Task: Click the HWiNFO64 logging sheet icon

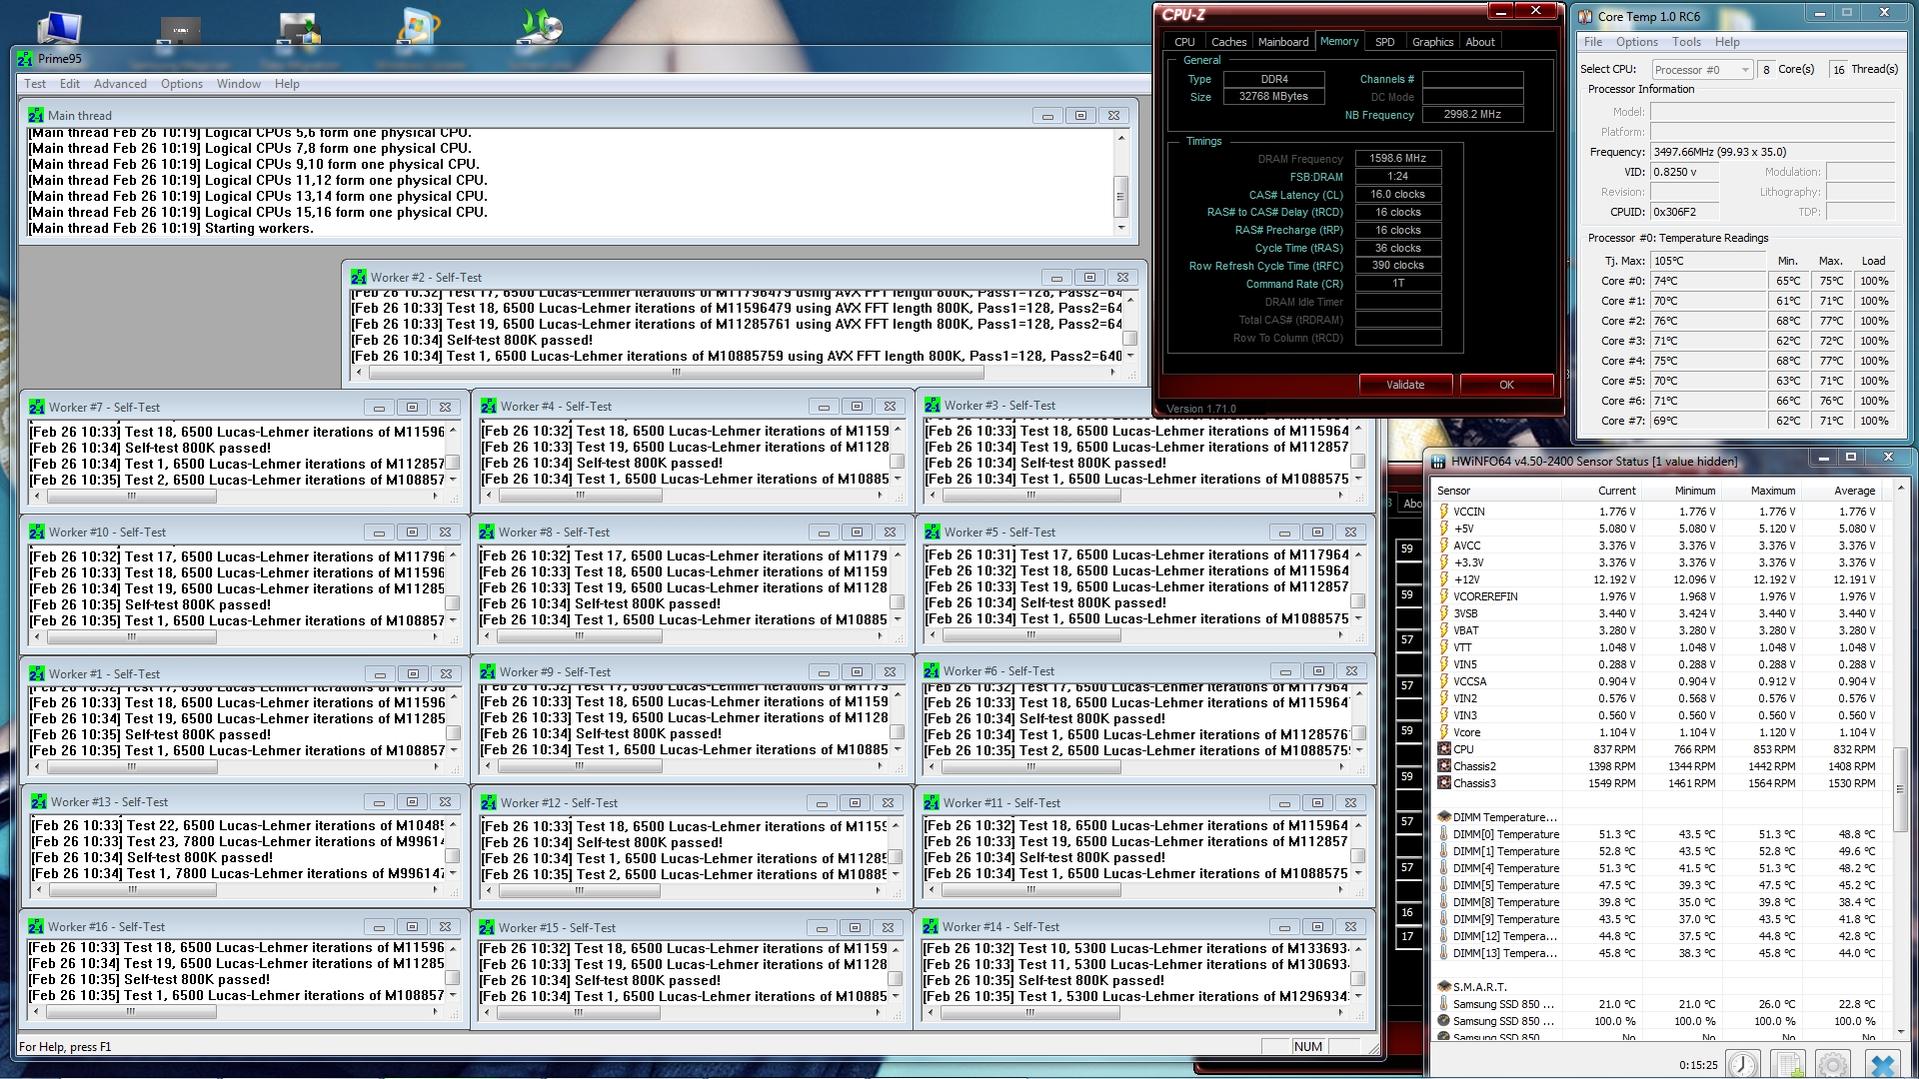Action: 1788,1064
